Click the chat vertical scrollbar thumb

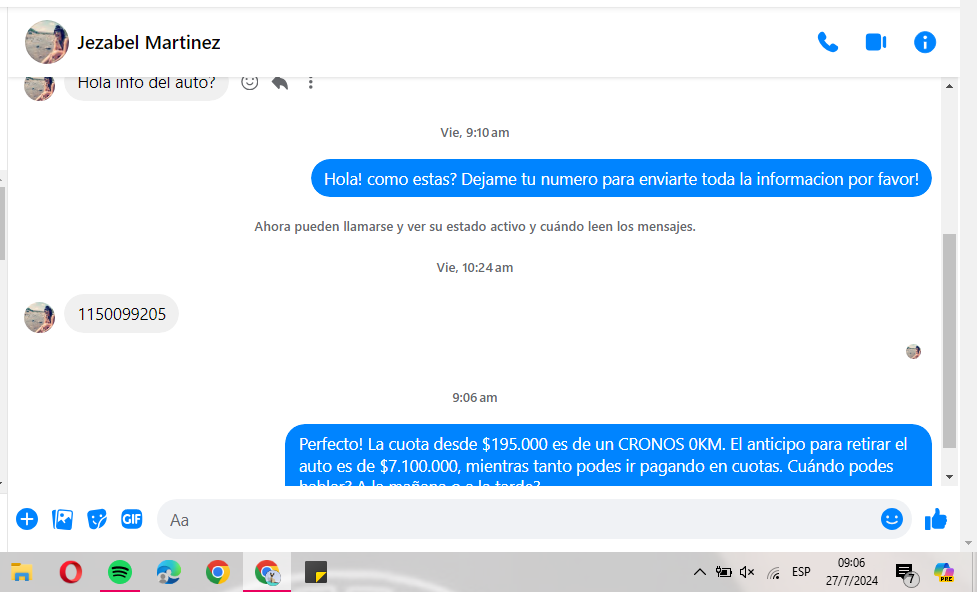pyautogui.click(x=949, y=341)
